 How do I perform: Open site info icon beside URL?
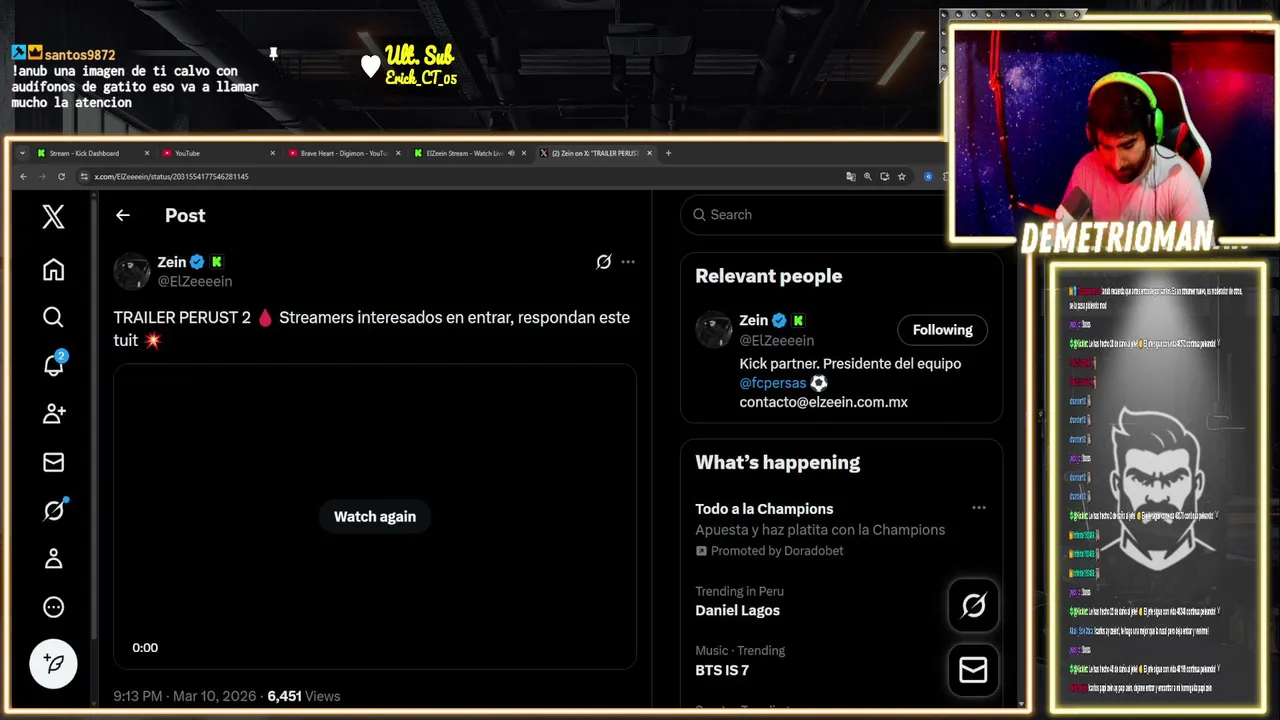[85, 177]
